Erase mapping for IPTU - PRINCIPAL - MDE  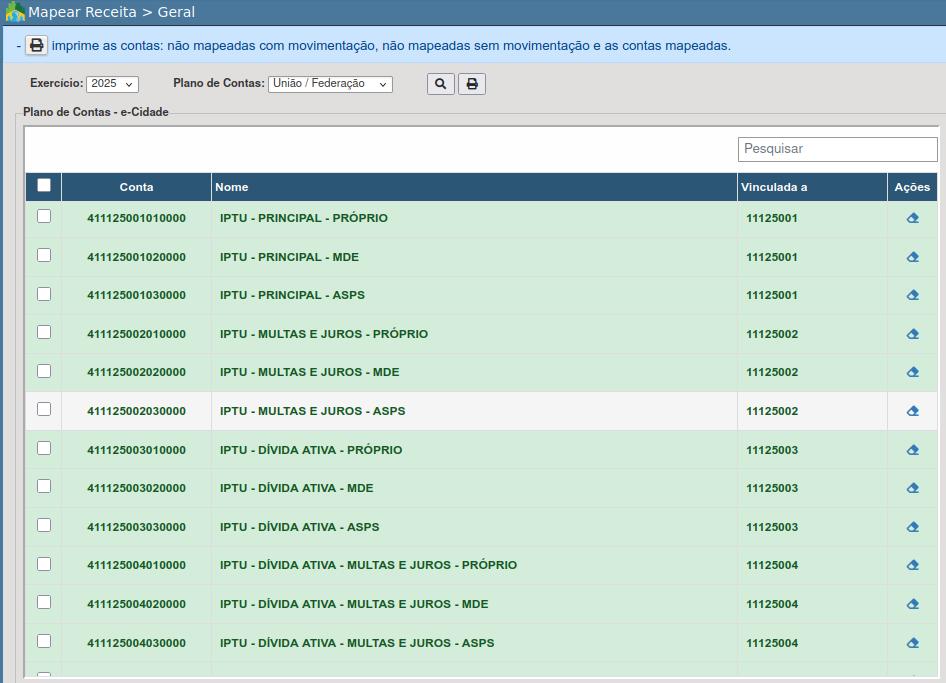click(x=912, y=257)
